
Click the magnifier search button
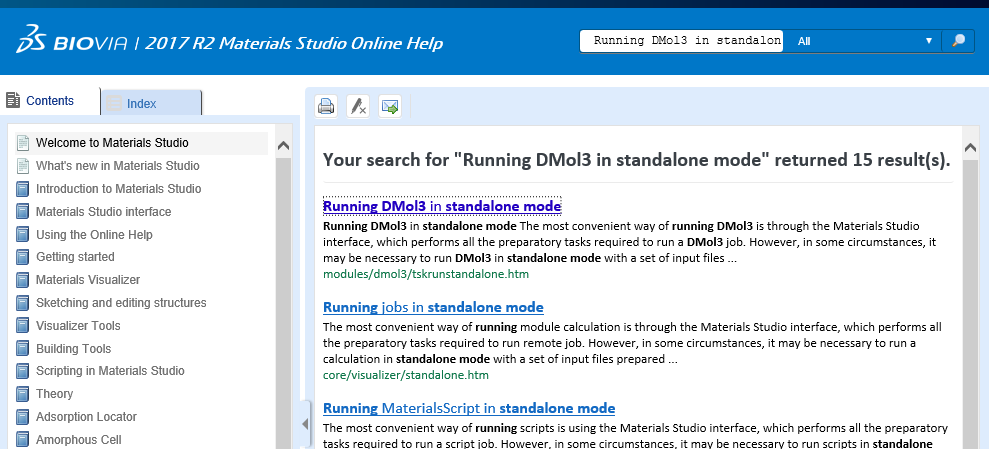point(958,41)
